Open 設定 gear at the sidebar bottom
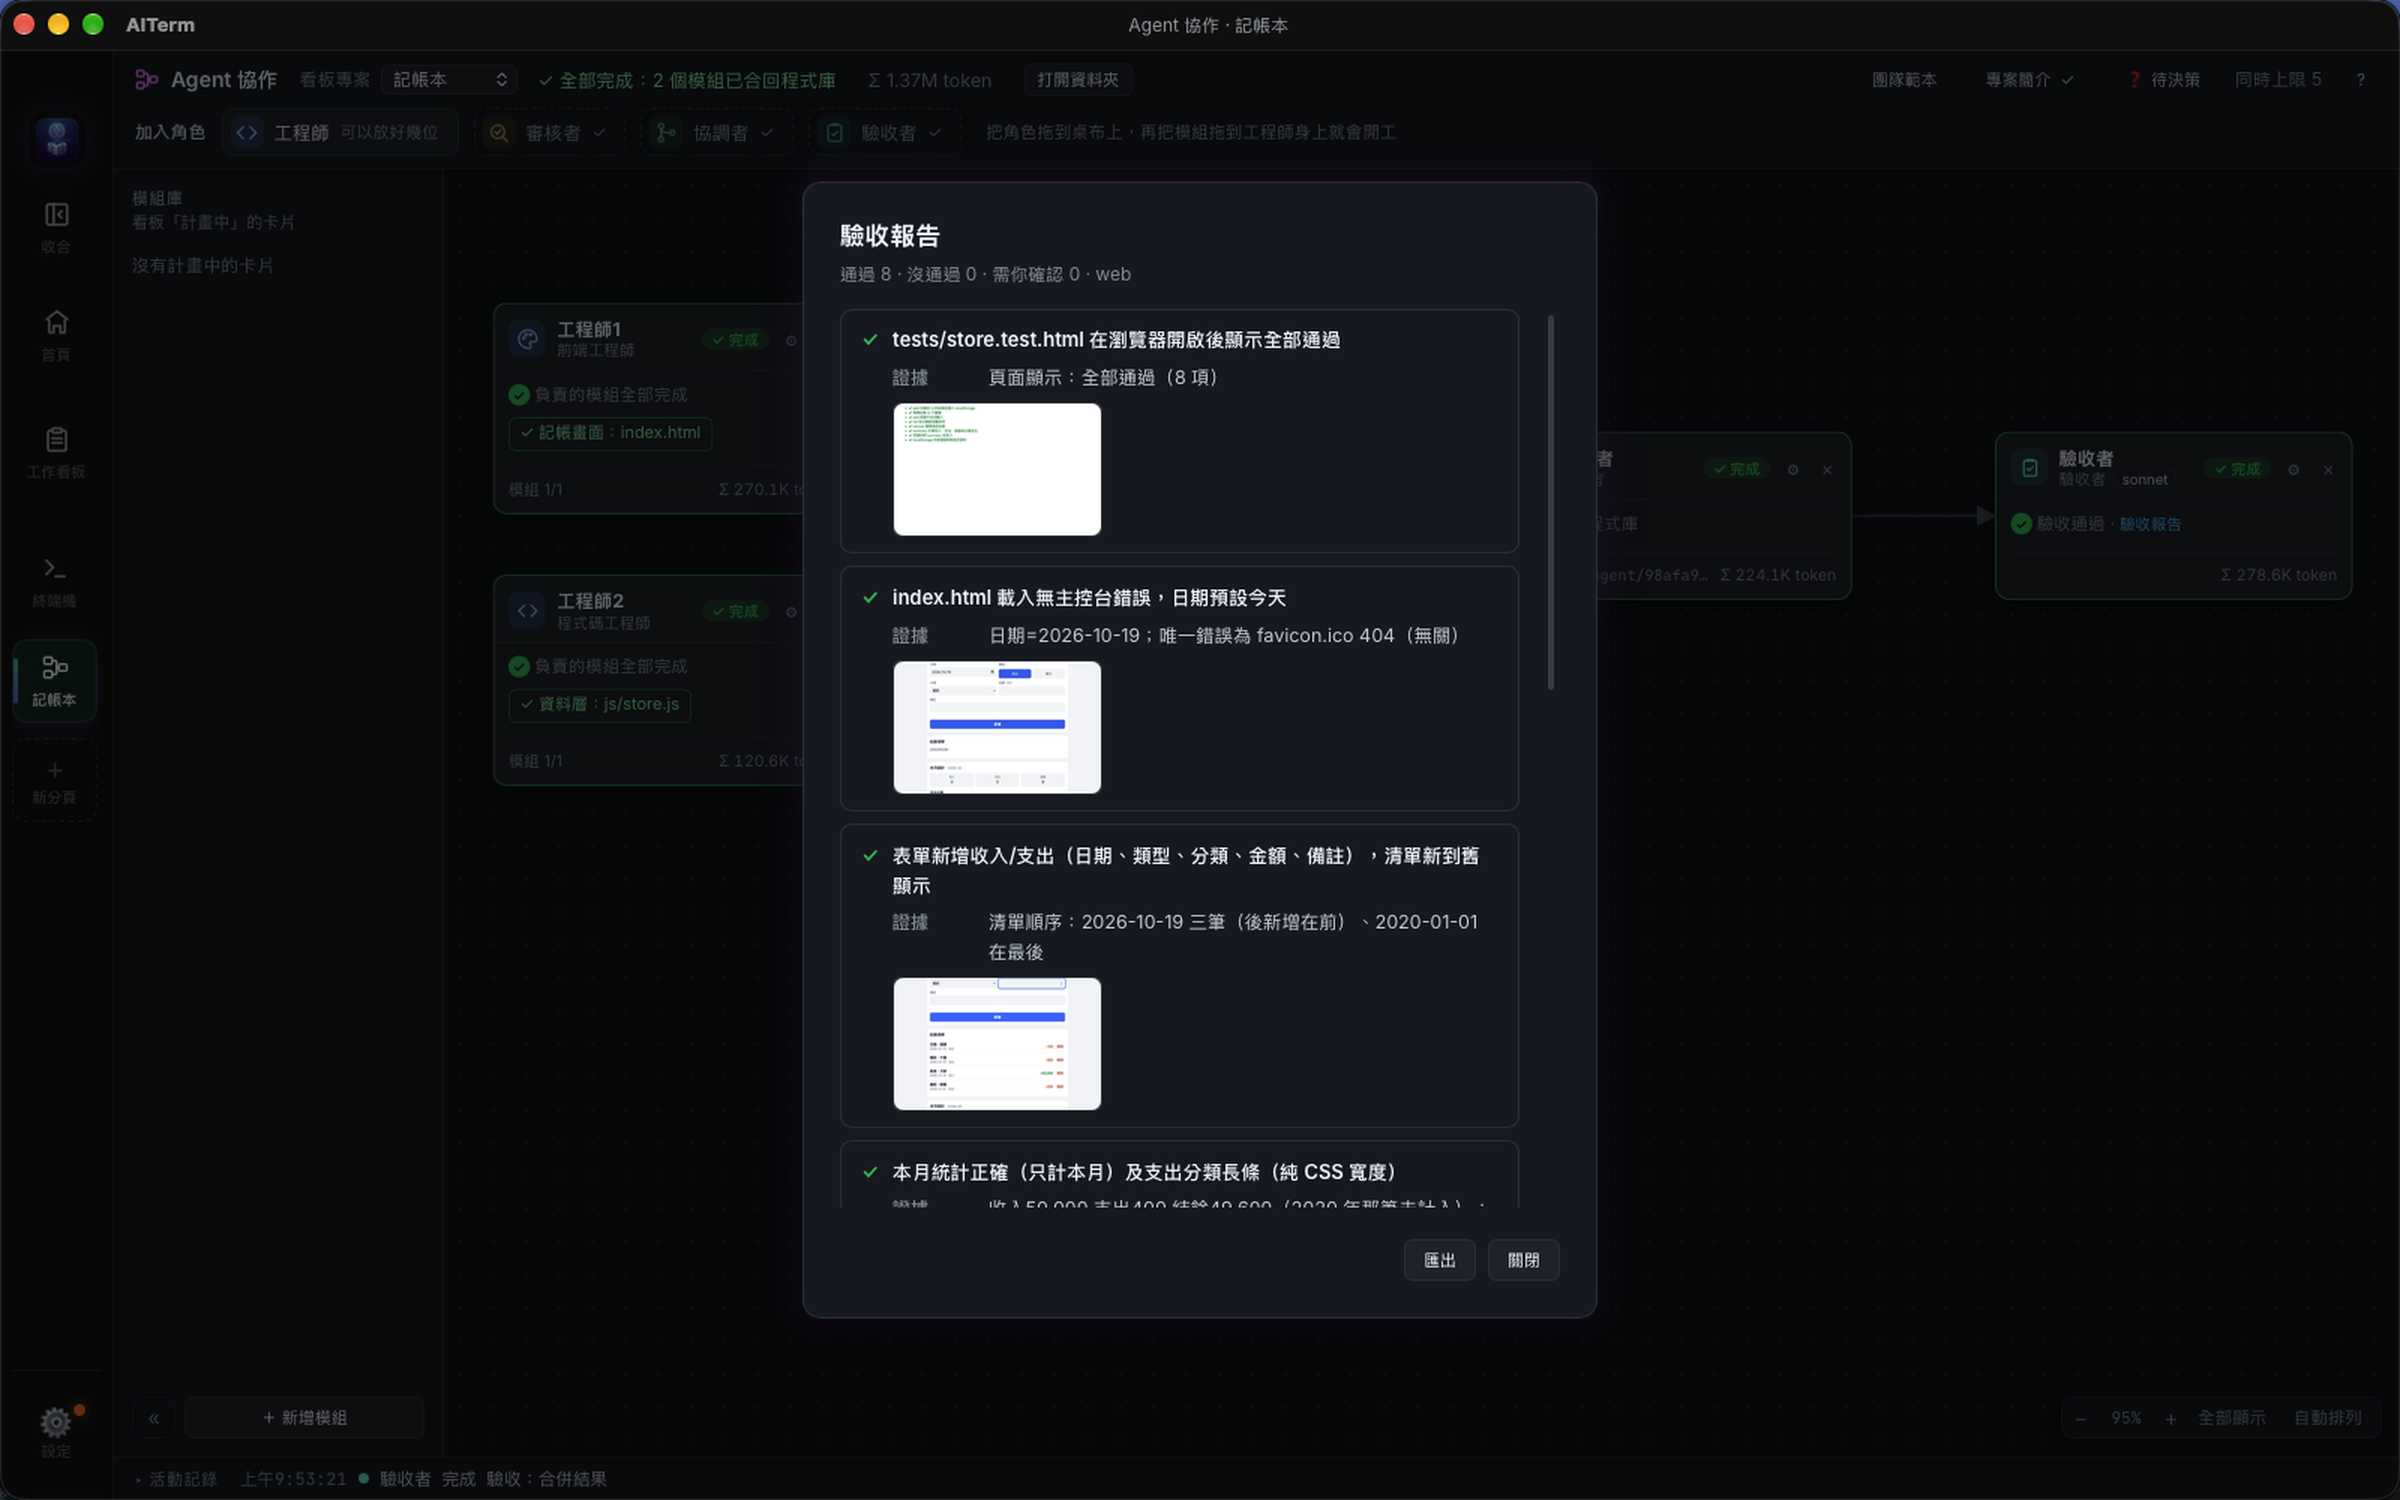The image size is (2400, 1500). pos(56,1431)
